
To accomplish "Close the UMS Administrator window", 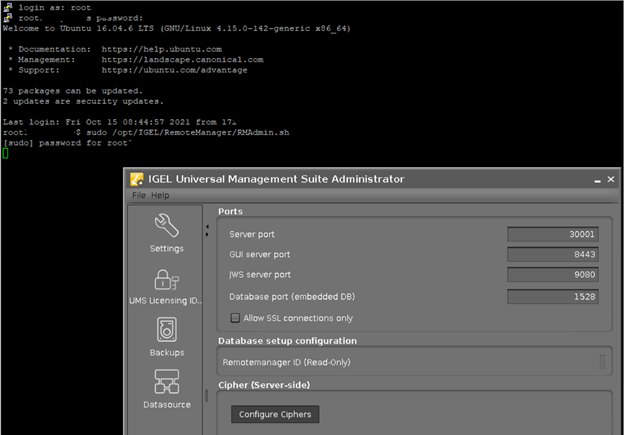I will pos(610,180).
